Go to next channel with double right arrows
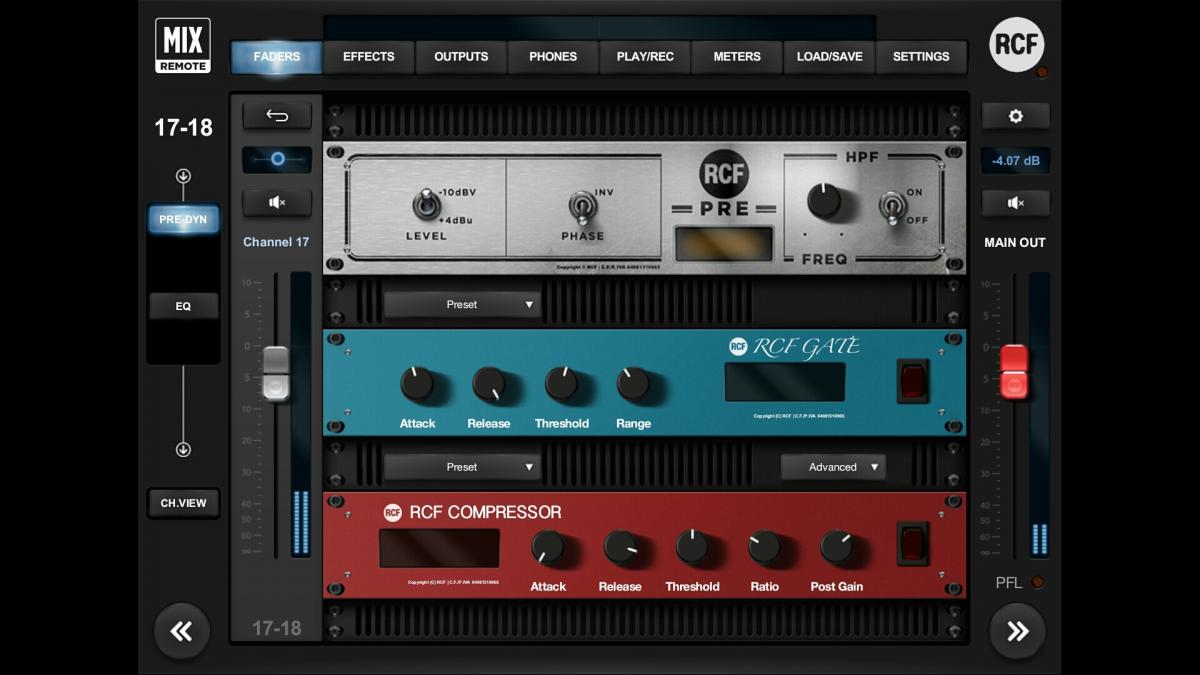Image resolution: width=1200 pixels, height=675 pixels. pyautogui.click(x=1017, y=631)
